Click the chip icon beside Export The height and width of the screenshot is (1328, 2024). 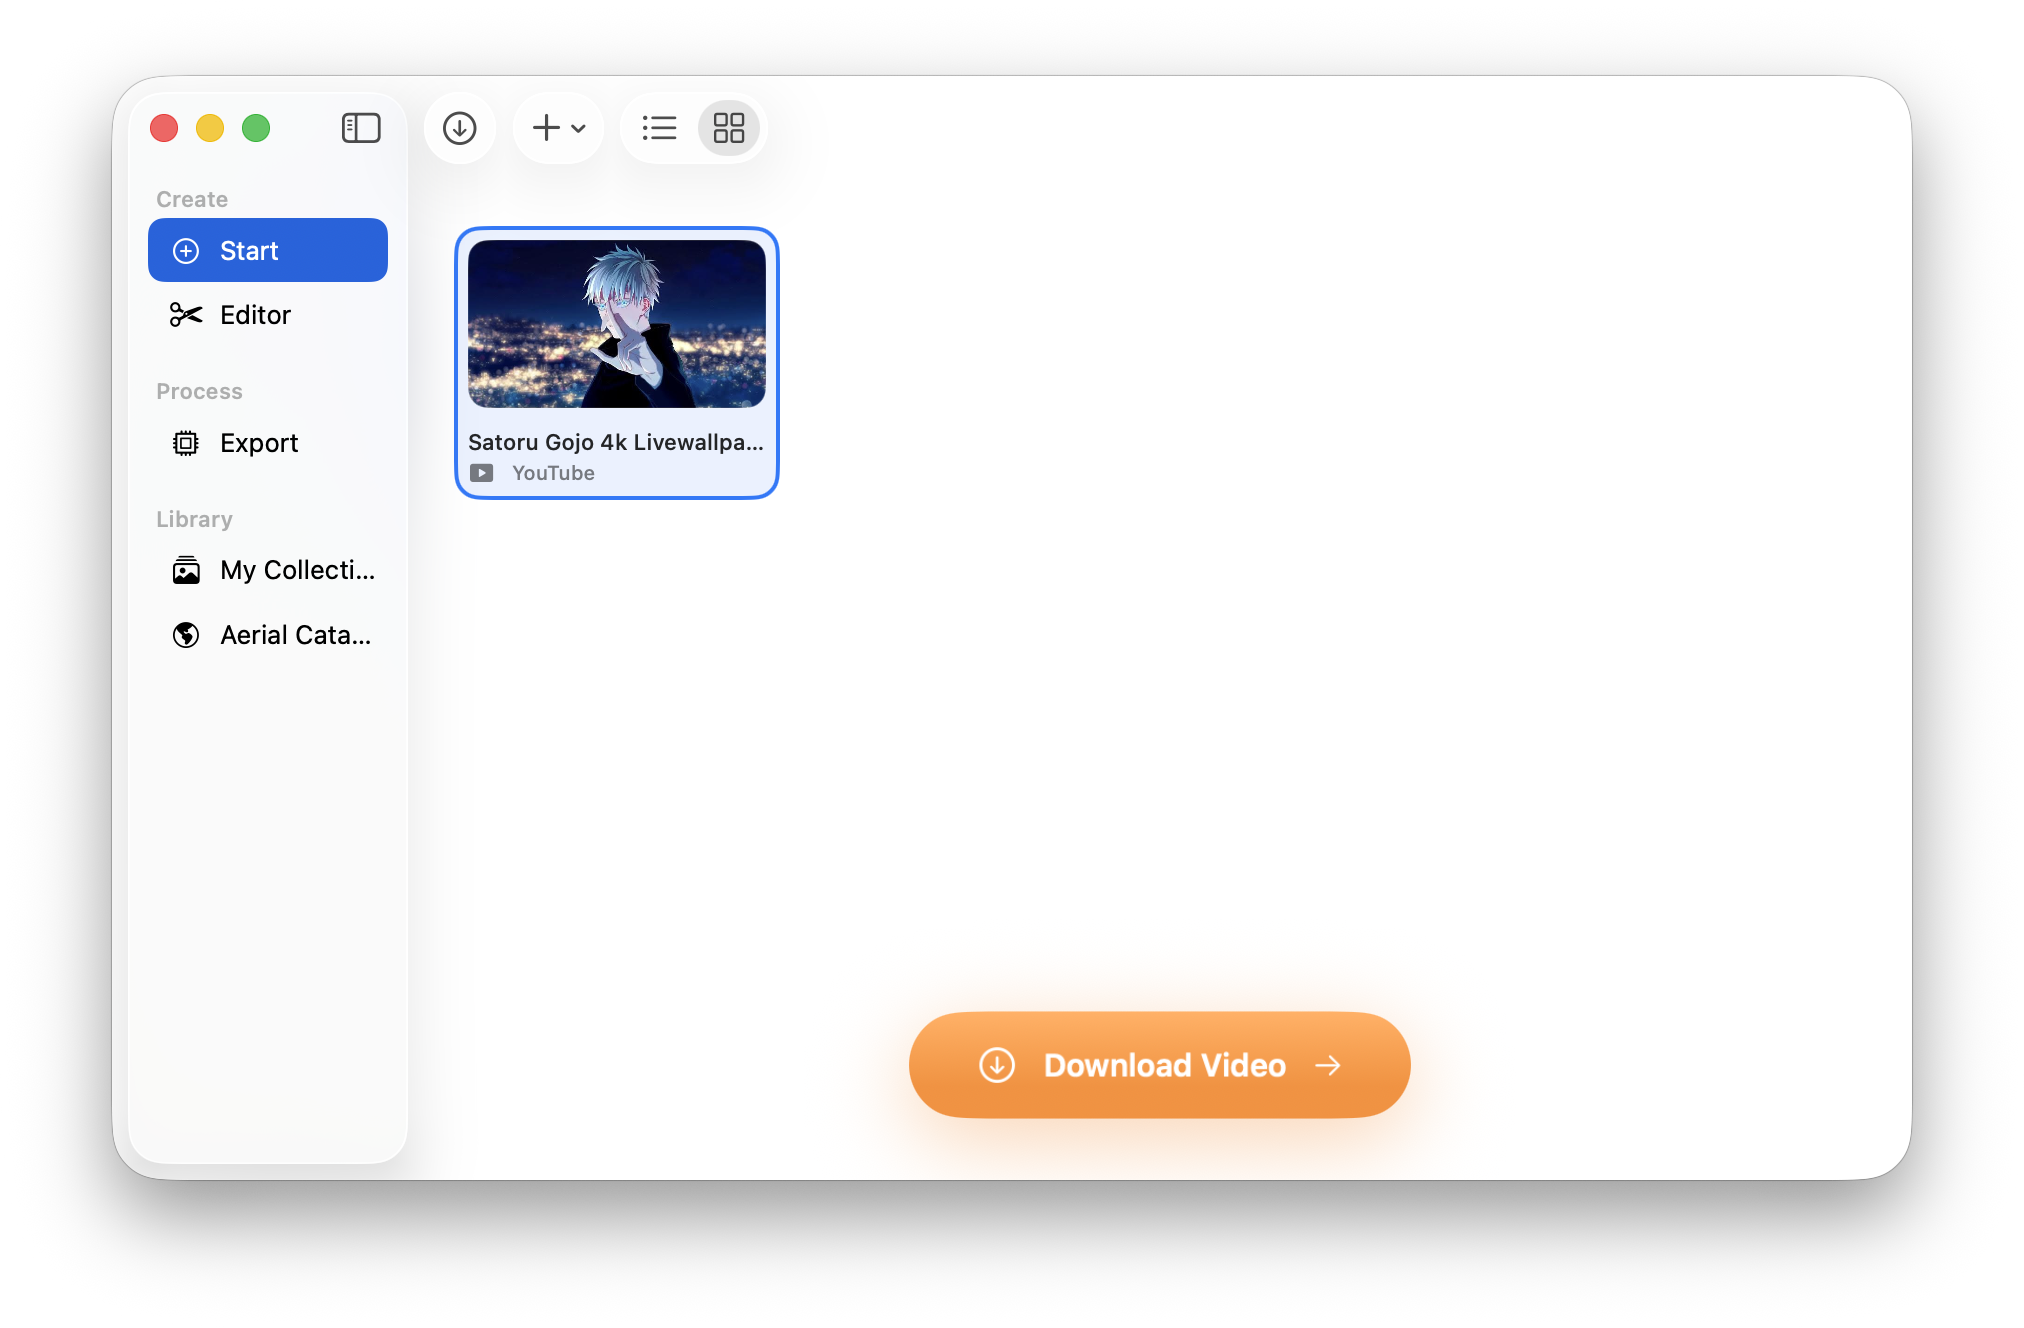pos(186,443)
